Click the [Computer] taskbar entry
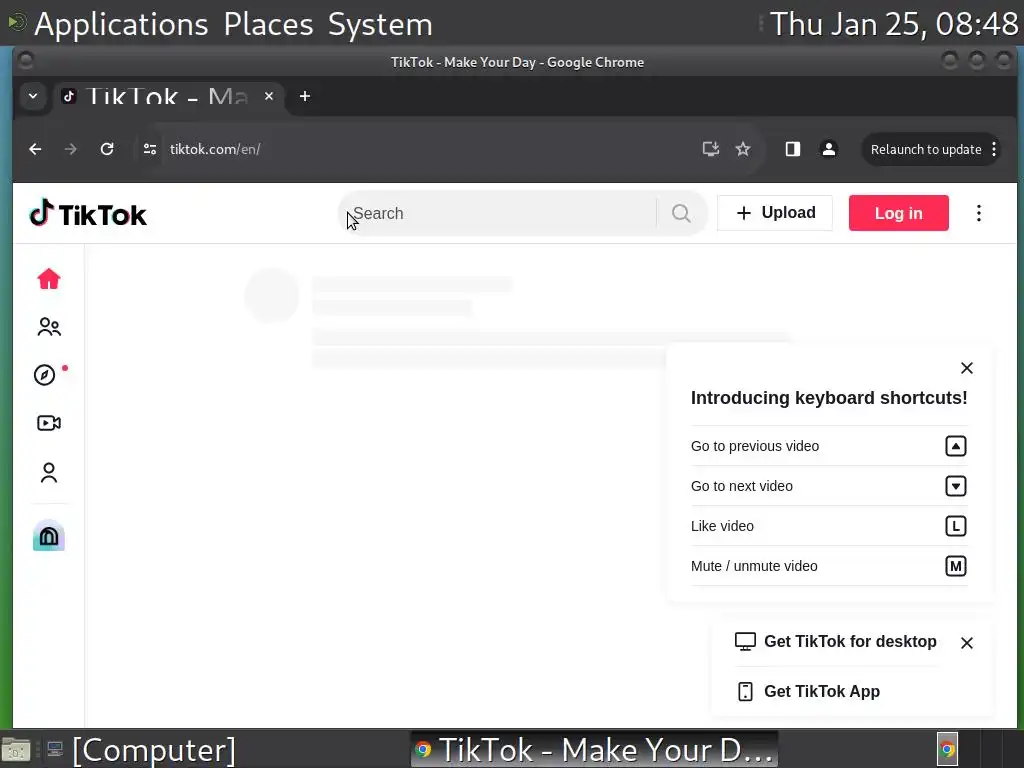The image size is (1024, 768). pos(140,750)
